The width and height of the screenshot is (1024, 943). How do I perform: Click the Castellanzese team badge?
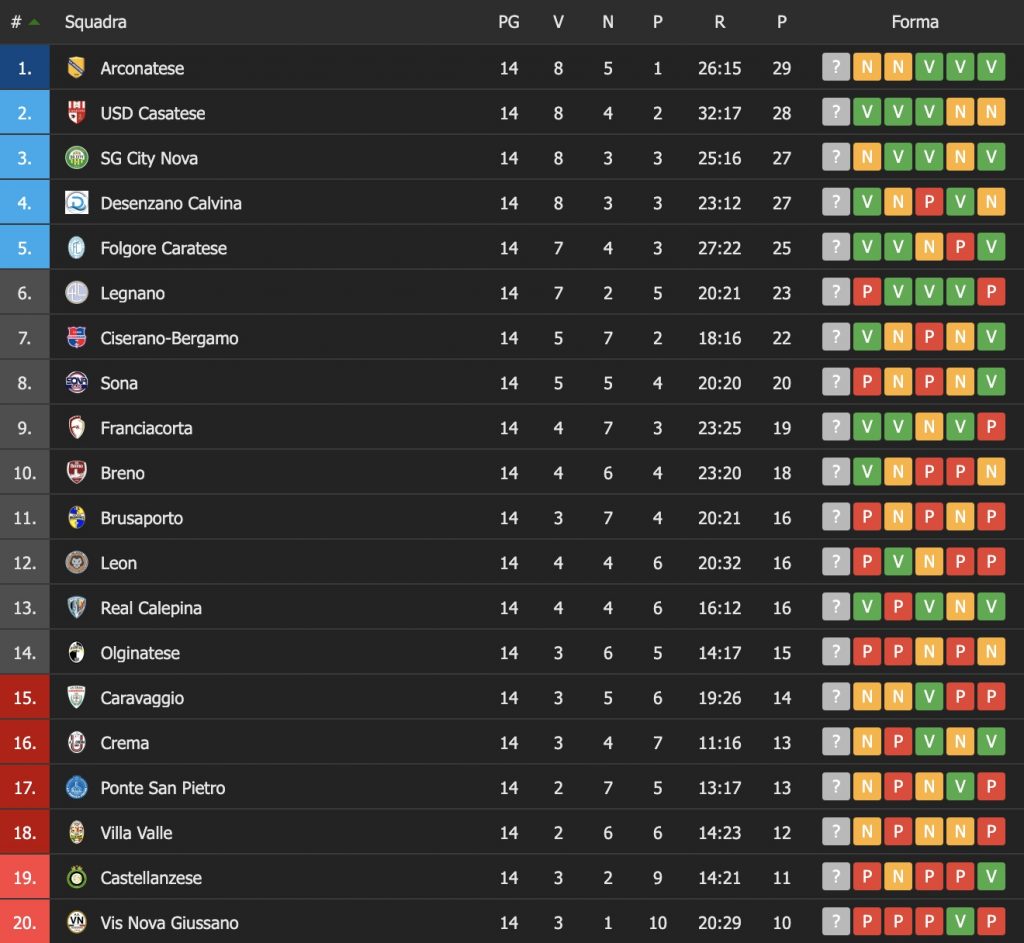pyautogui.click(x=76, y=878)
